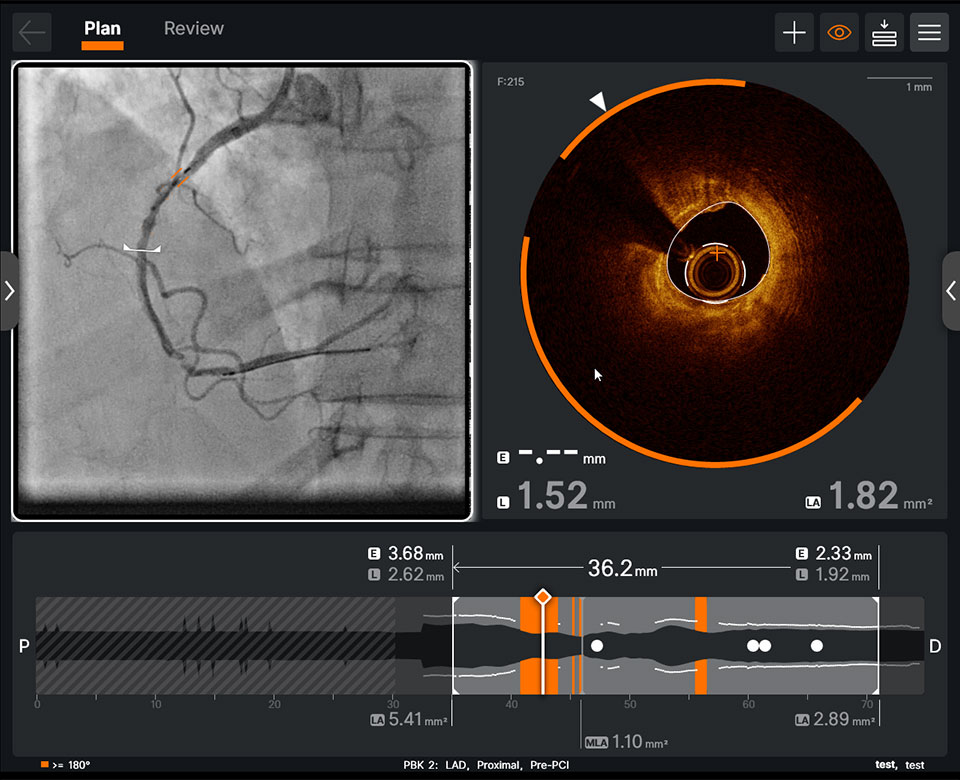Click the back arrow at top left
960x780 pixels.
[31, 32]
